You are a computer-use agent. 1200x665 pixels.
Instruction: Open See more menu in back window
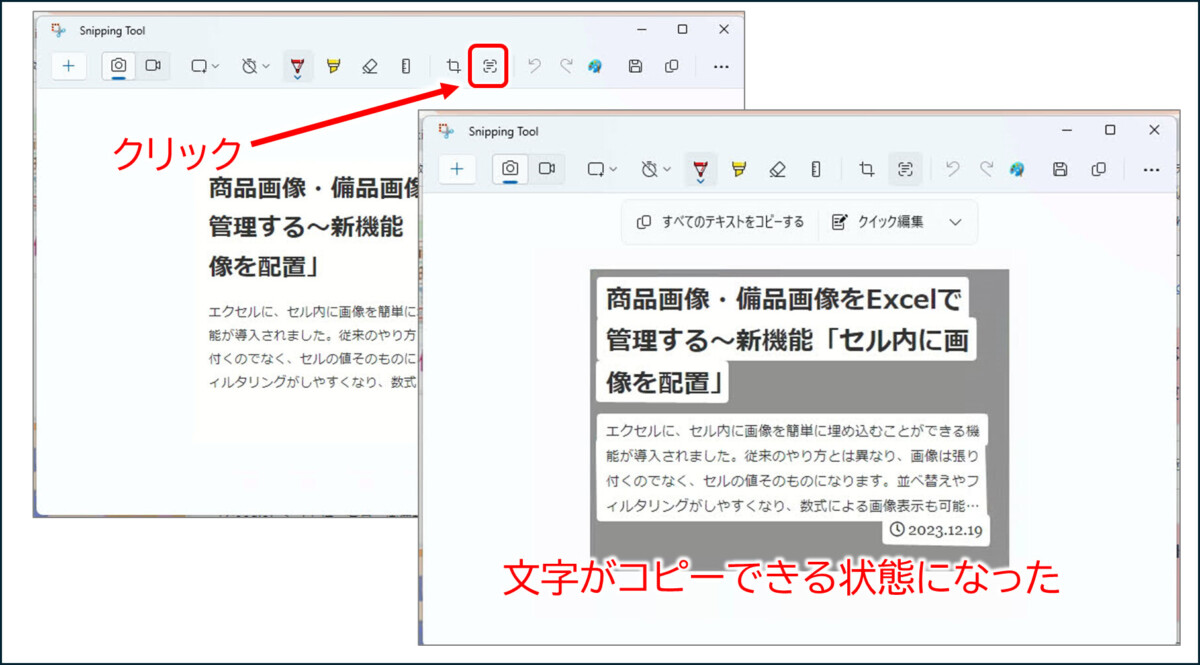(721, 66)
